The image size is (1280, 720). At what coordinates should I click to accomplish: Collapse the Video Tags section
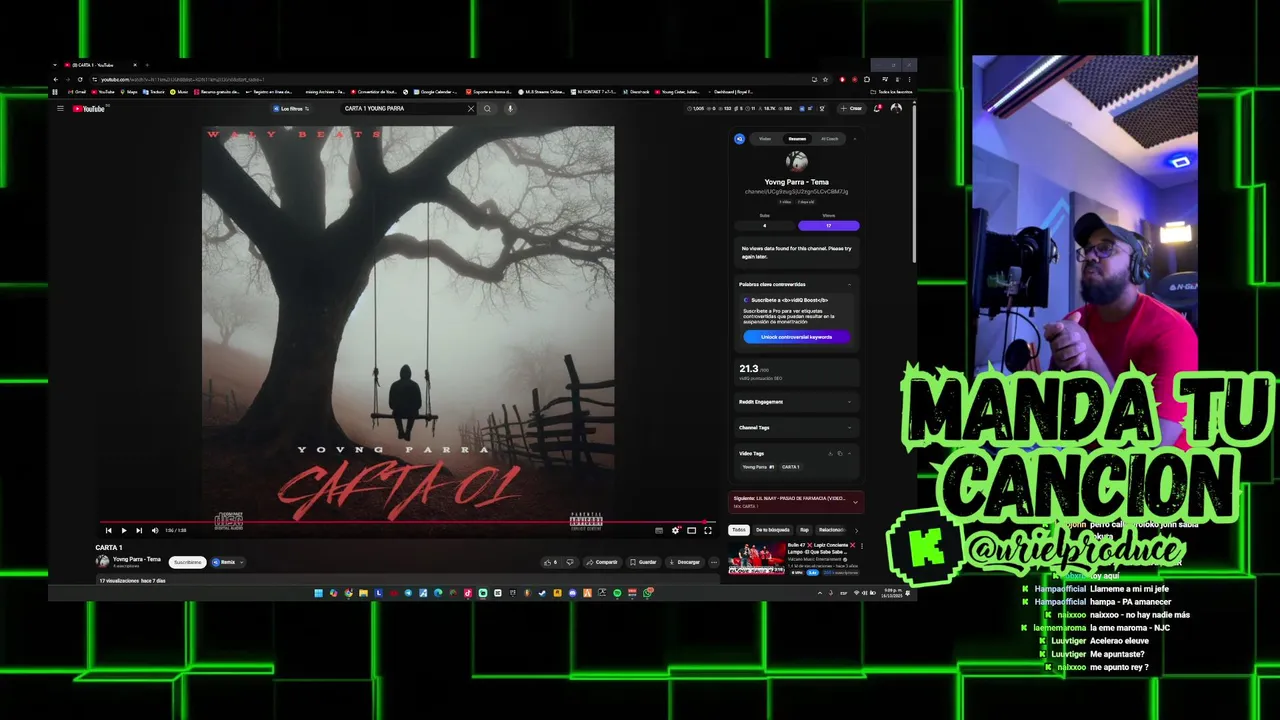[x=849, y=453]
